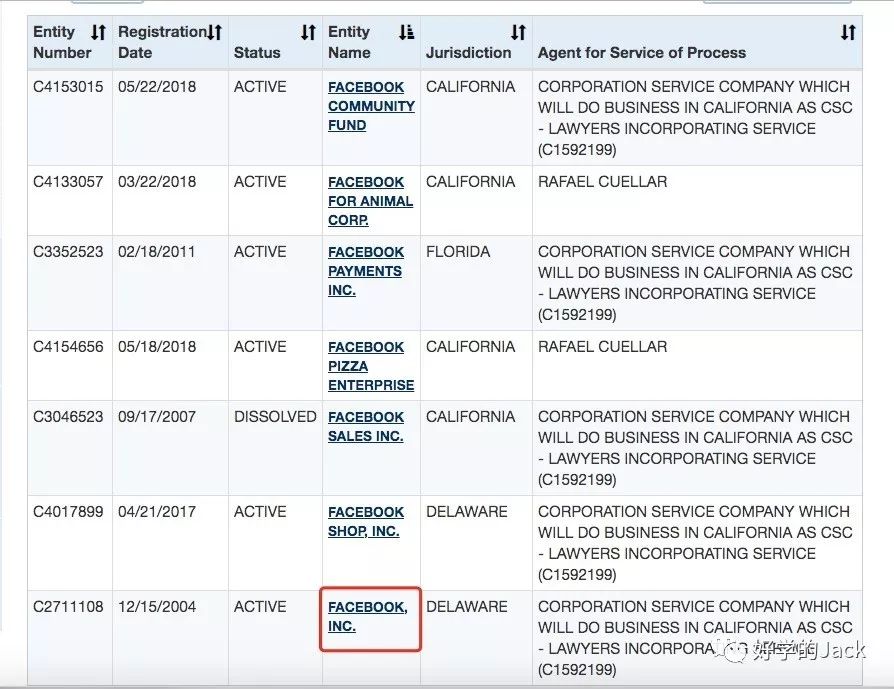The height and width of the screenshot is (689, 894).
Task: Click the Status column sort arrows
Action: click(x=308, y=33)
